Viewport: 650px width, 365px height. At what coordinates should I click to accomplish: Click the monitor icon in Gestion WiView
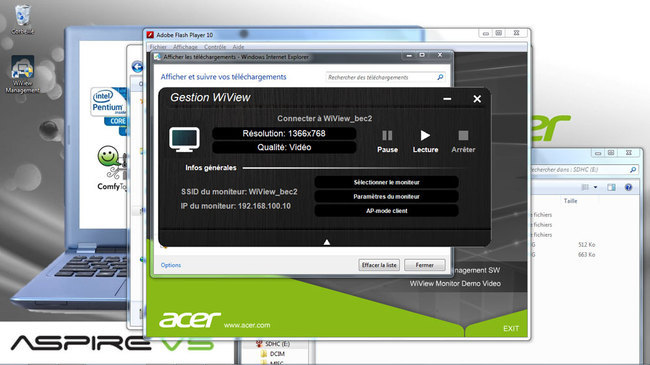point(184,140)
